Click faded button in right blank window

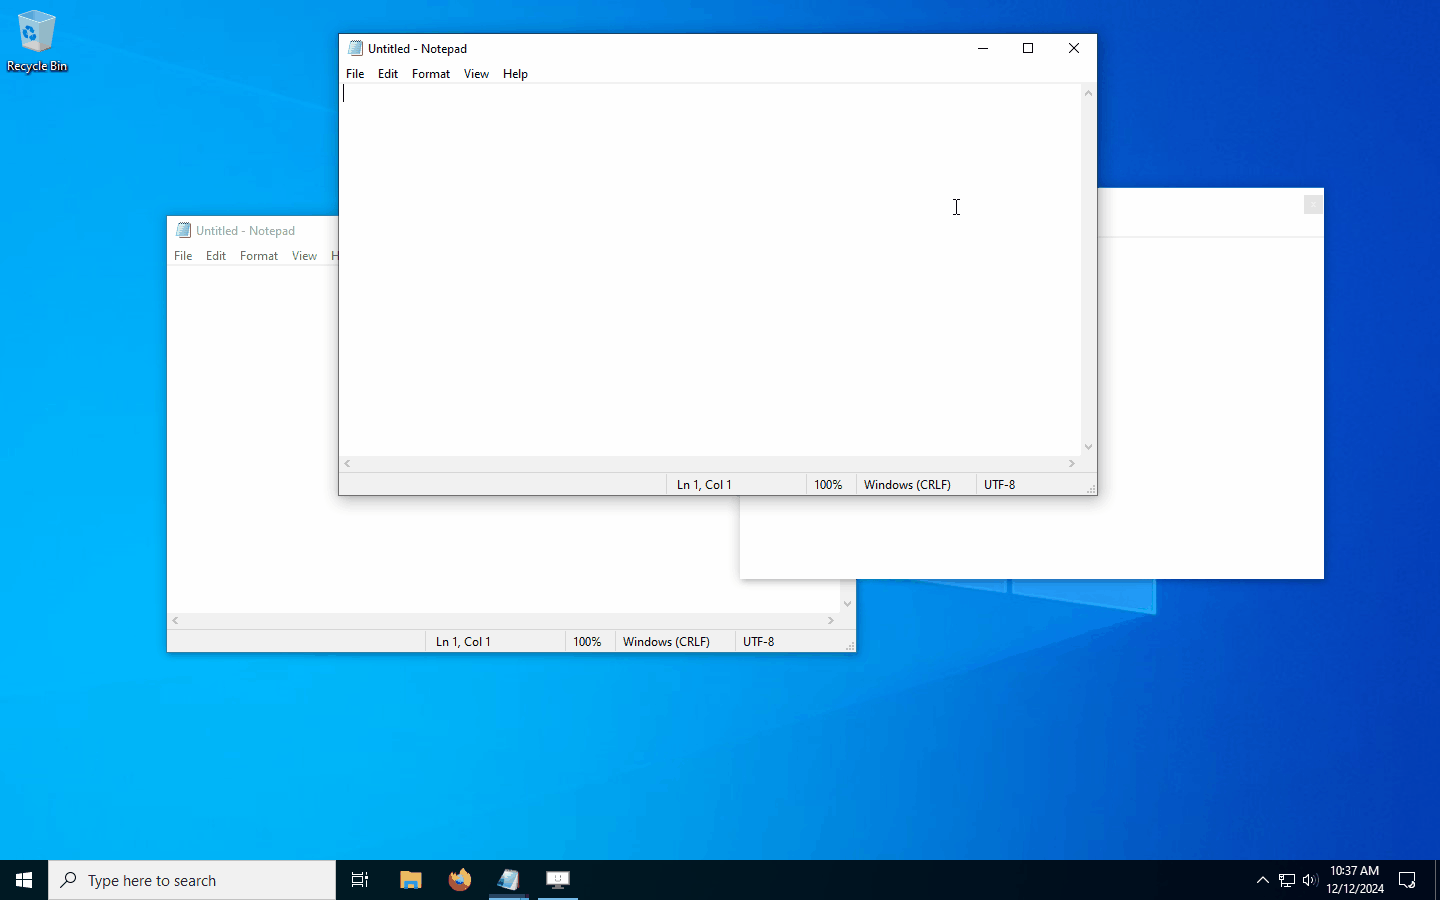[x=1313, y=204]
